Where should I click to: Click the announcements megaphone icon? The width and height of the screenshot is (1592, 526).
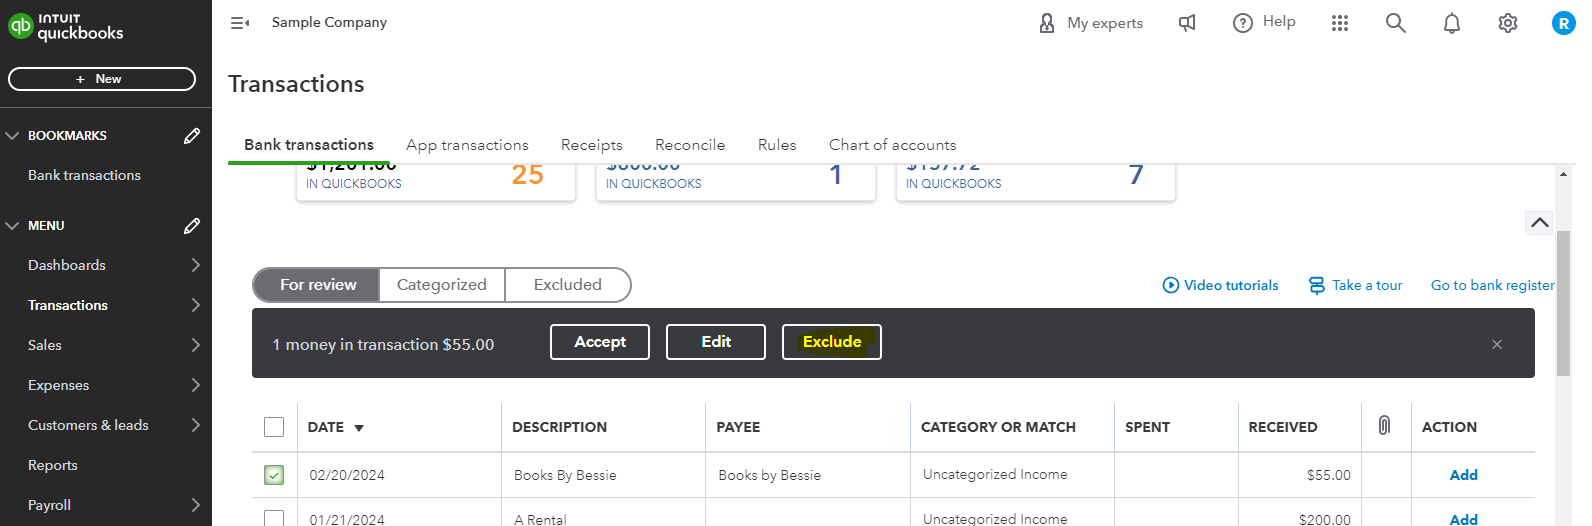[1187, 23]
